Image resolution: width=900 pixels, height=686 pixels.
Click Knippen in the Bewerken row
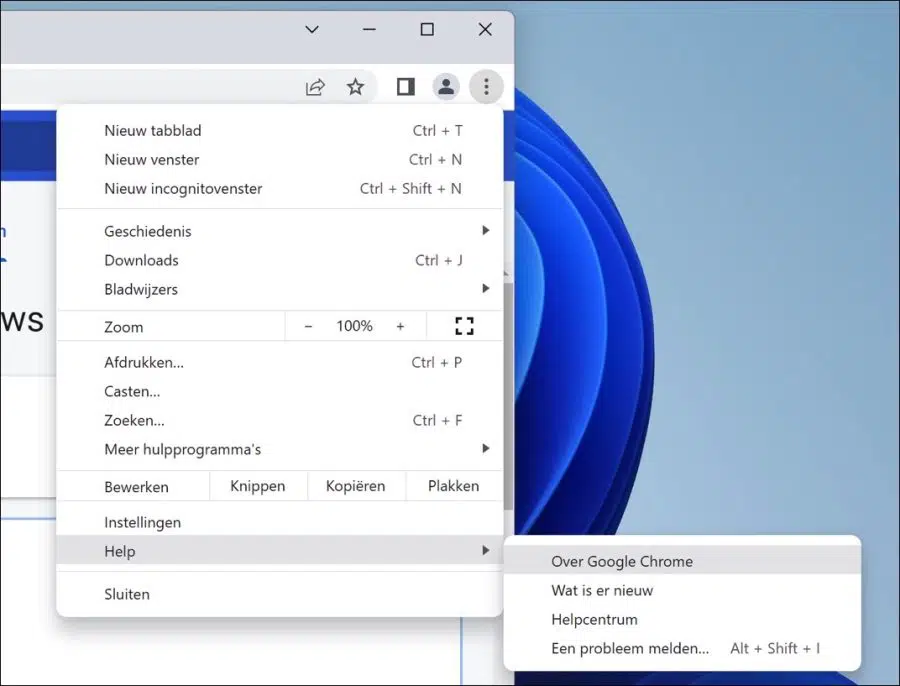tap(258, 486)
